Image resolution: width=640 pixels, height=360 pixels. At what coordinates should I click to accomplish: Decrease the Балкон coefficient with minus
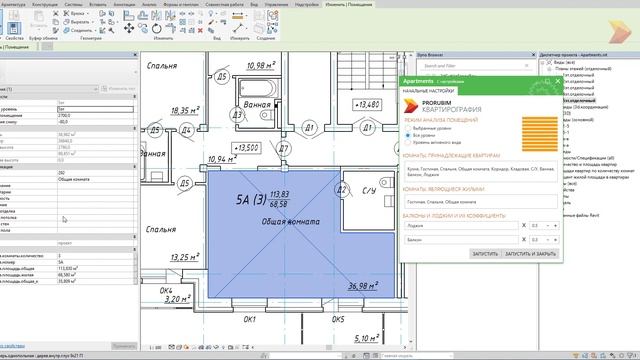(548, 240)
